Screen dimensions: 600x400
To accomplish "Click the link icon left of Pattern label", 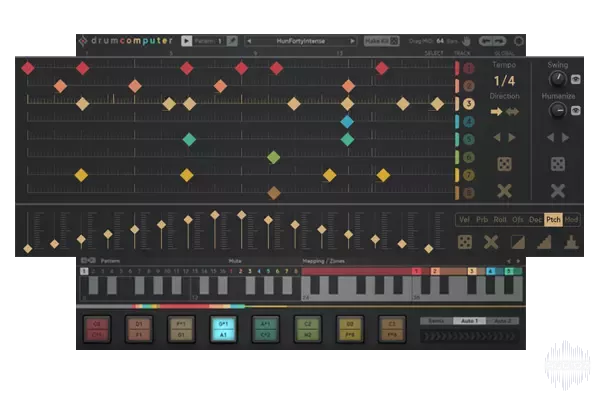I will pyautogui.click(x=88, y=261).
